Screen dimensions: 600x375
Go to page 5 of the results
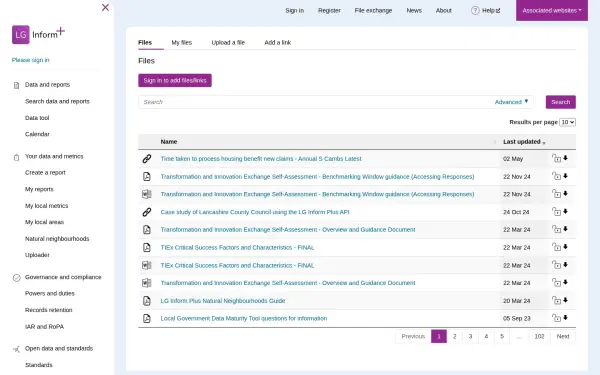coord(502,336)
